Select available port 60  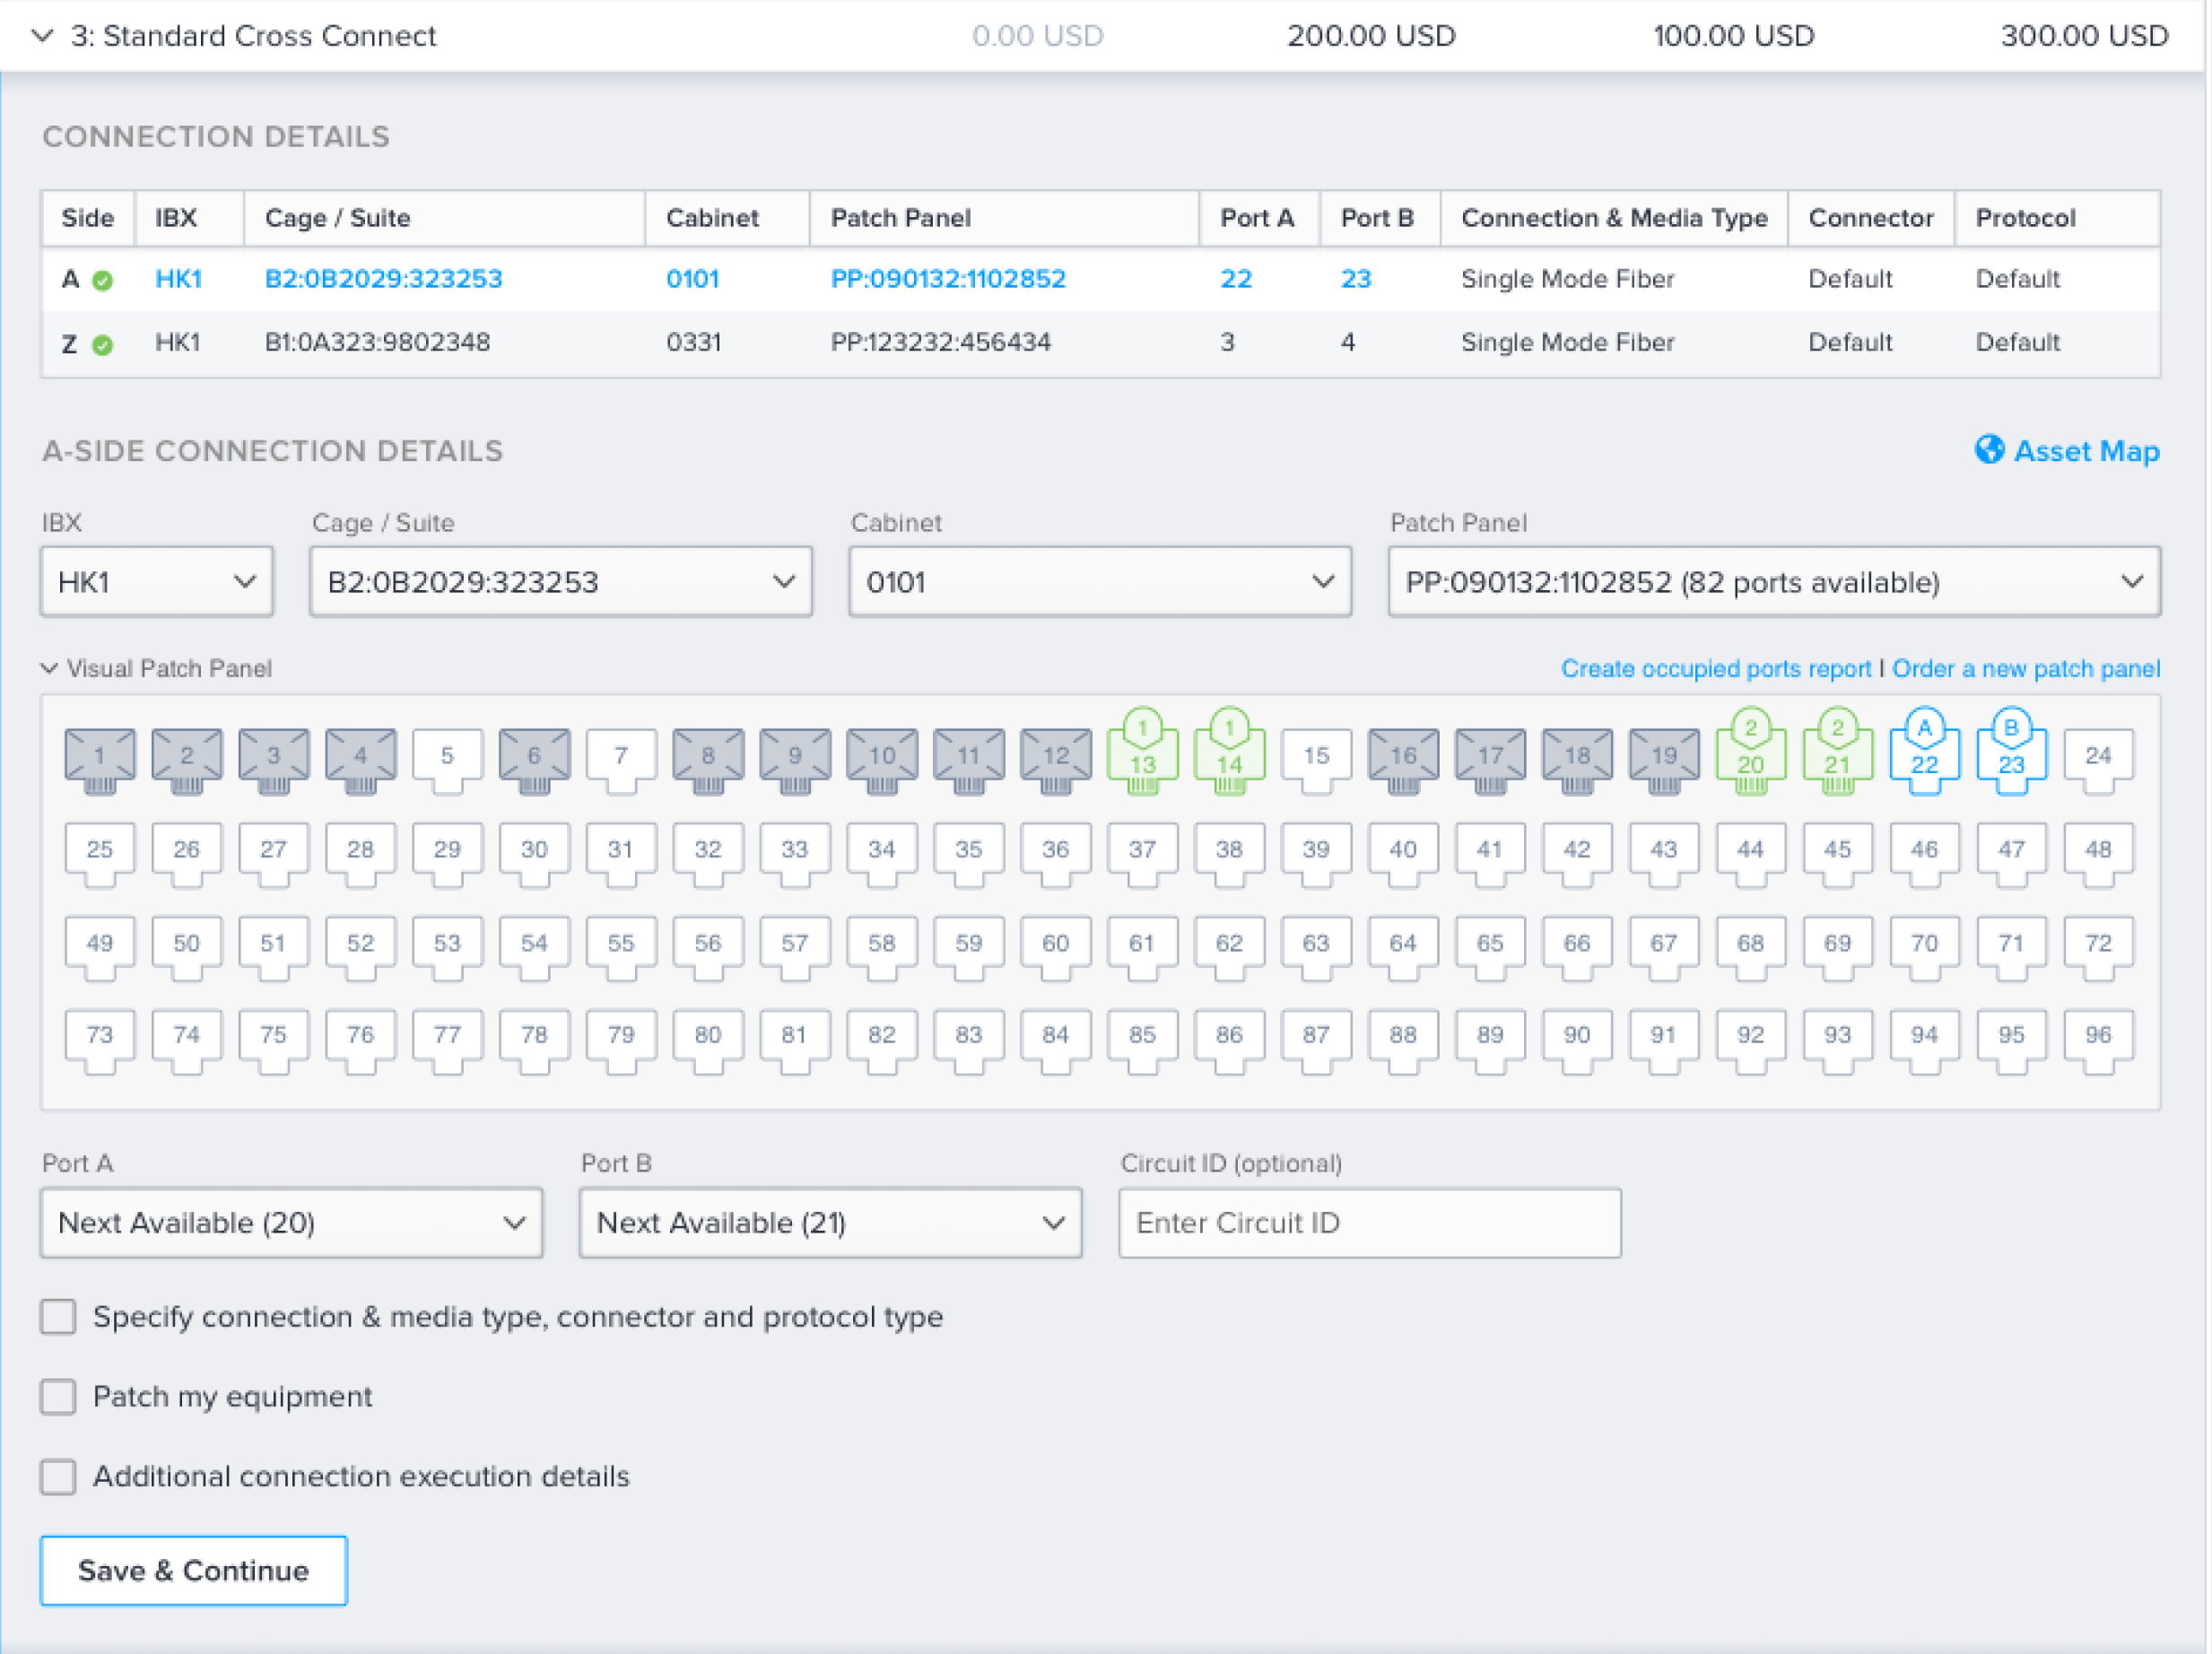click(1055, 944)
